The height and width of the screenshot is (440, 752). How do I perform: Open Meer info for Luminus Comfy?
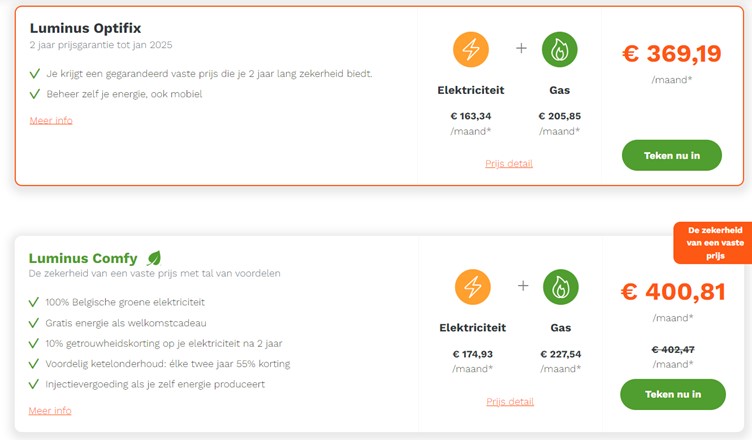pos(50,411)
